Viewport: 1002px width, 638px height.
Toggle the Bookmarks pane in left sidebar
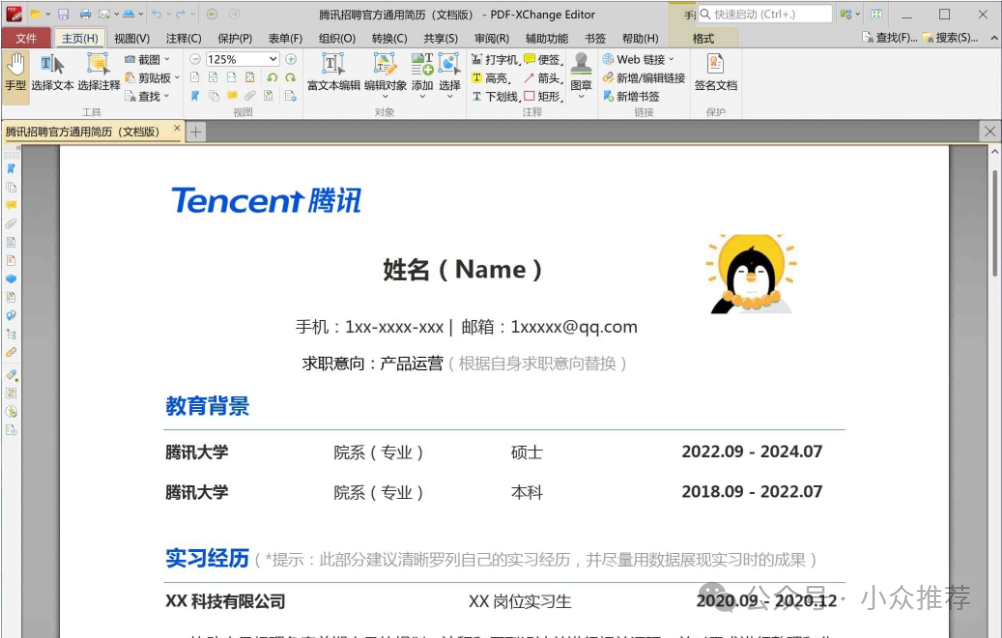tap(11, 169)
